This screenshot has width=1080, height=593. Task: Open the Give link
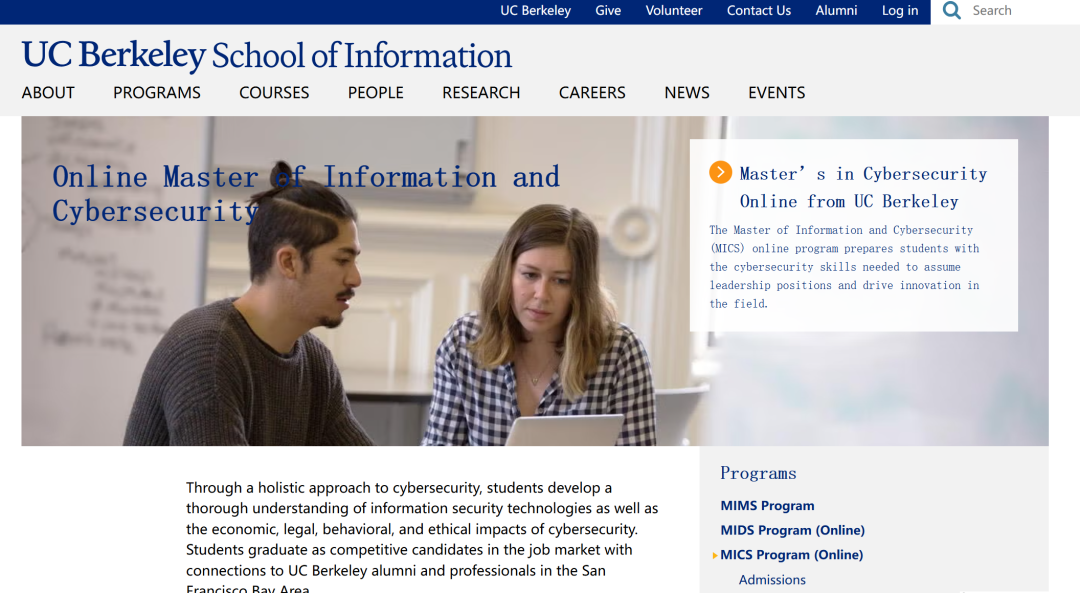point(608,10)
